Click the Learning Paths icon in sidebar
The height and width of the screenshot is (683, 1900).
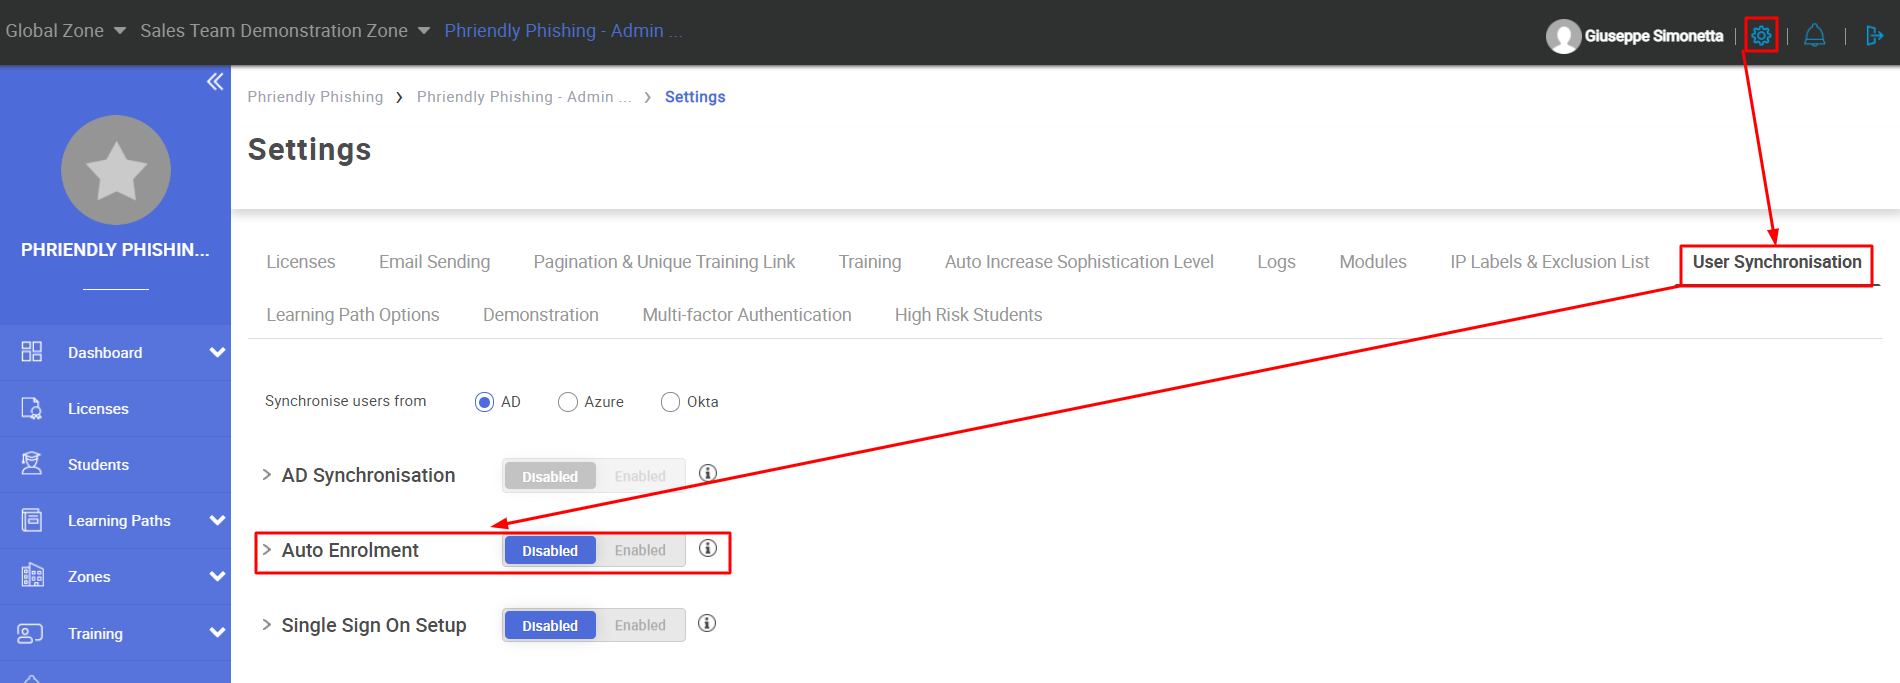coord(32,520)
